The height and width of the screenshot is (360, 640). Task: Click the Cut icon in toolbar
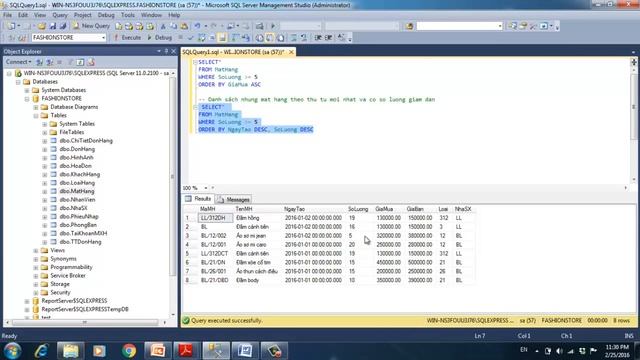163,26
